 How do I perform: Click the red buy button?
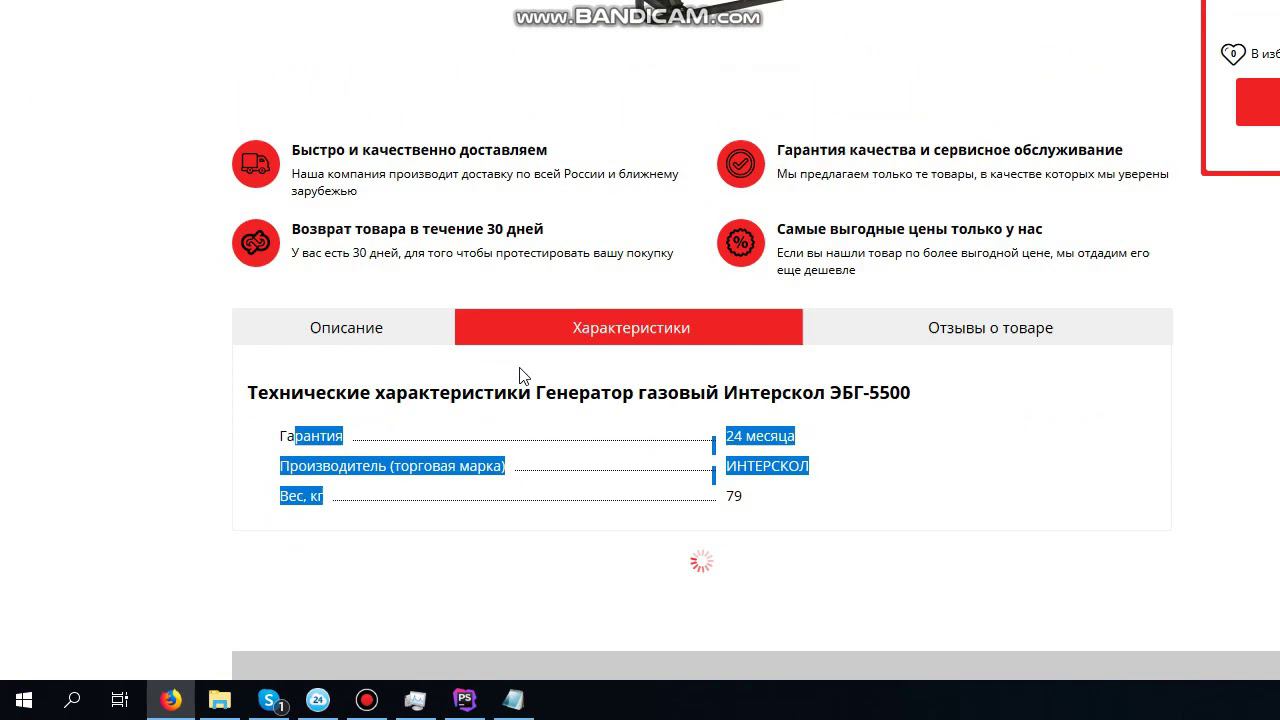point(1258,102)
